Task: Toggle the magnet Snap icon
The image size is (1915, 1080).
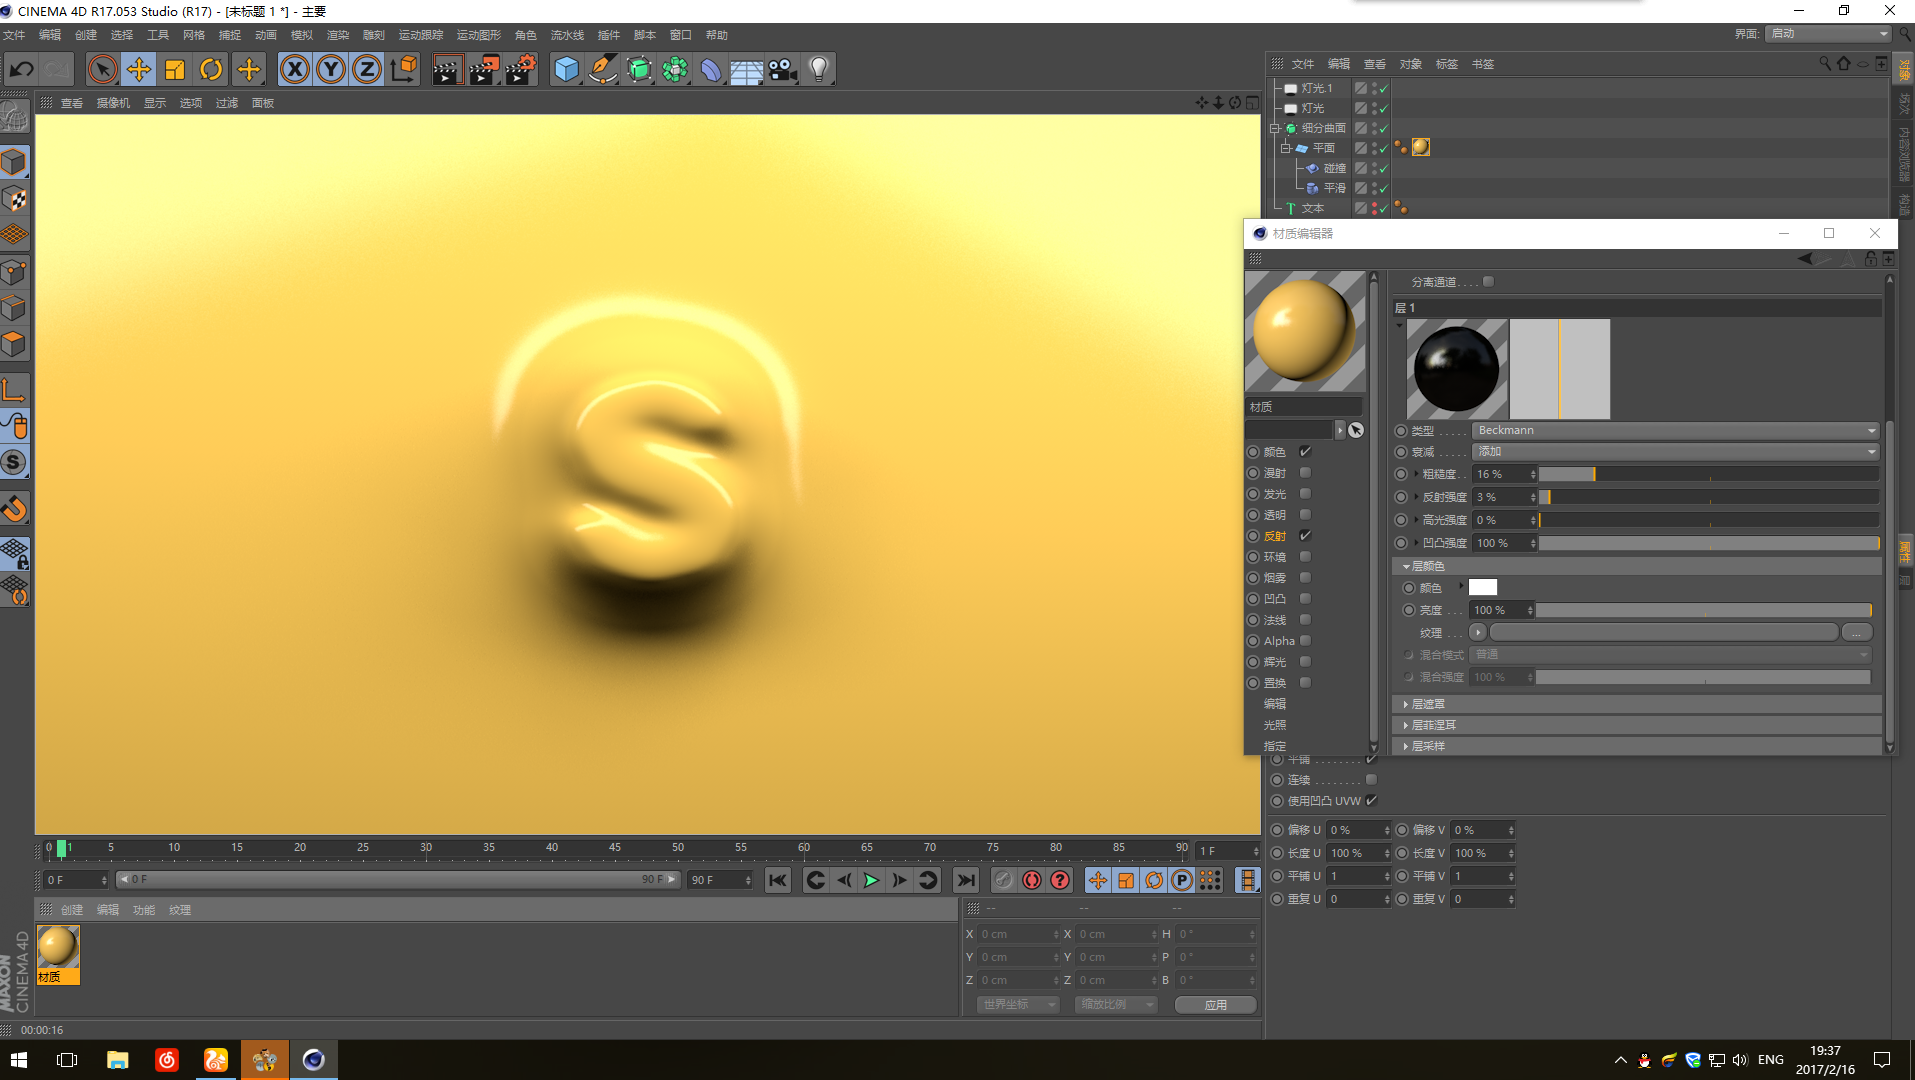Action: point(15,509)
